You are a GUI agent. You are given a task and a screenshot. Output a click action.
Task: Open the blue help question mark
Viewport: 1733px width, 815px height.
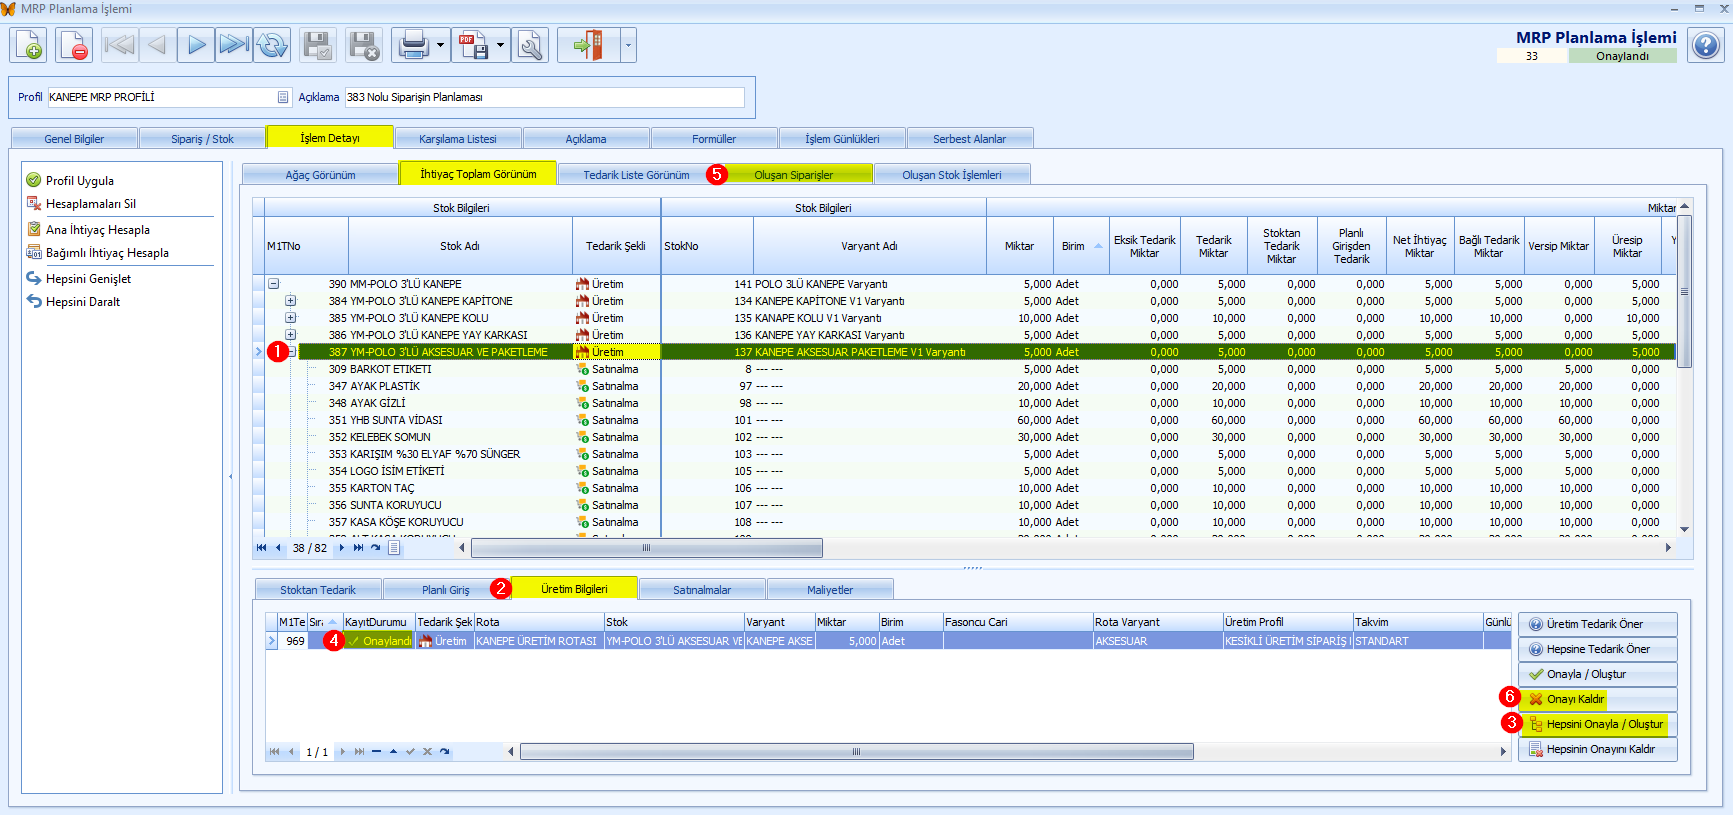click(x=1706, y=45)
